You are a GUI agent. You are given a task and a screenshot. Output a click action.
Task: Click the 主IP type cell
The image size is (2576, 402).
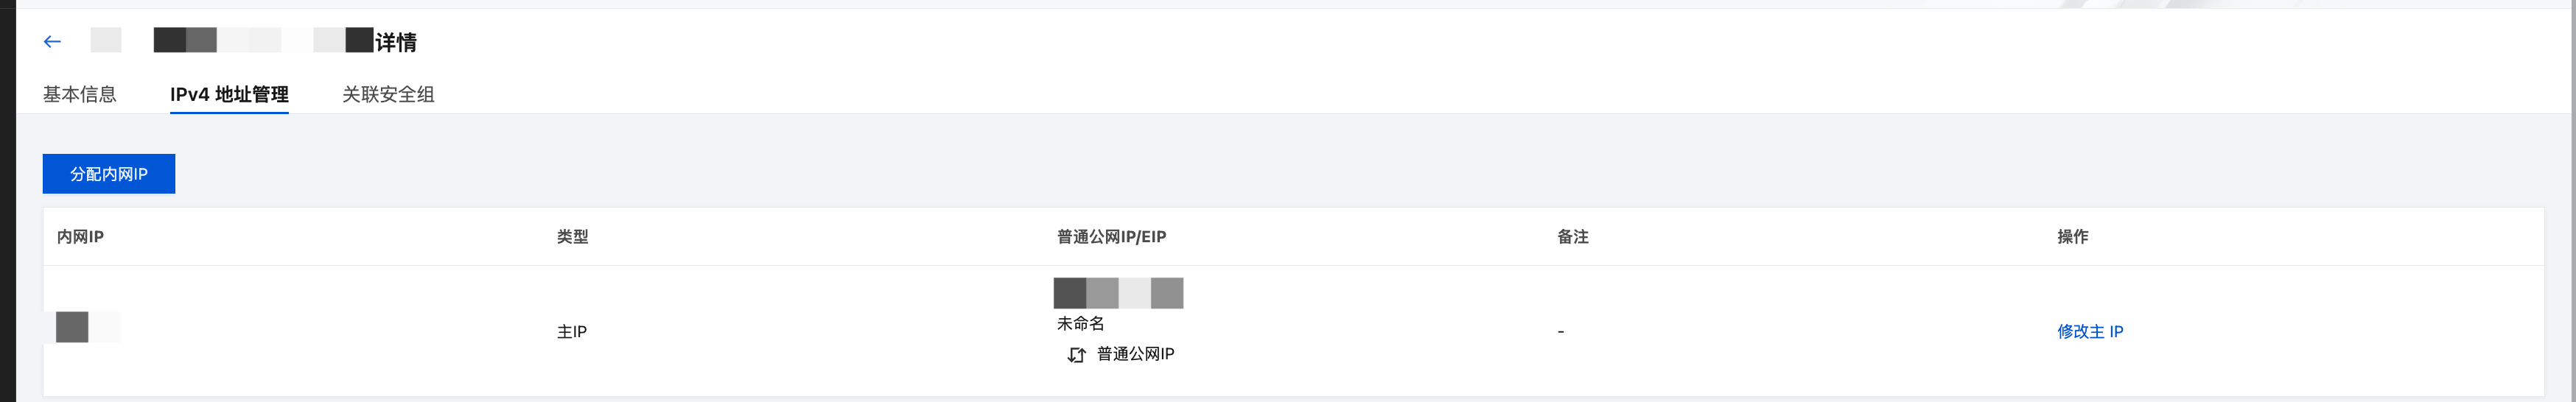point(571,331)
